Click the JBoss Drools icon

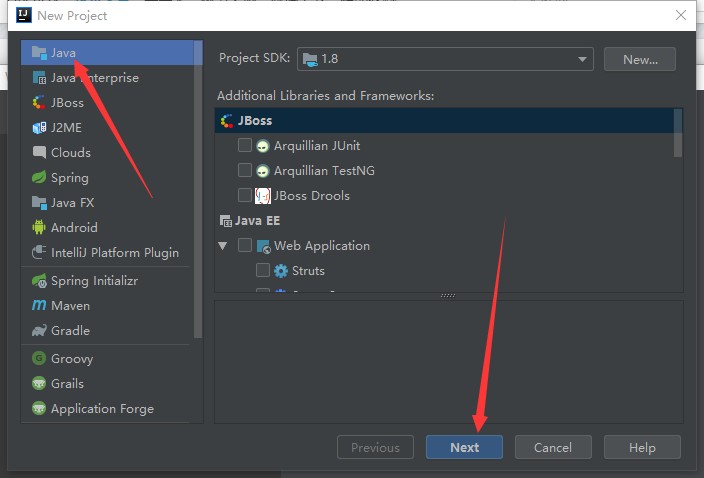click(x=263, y=196)
